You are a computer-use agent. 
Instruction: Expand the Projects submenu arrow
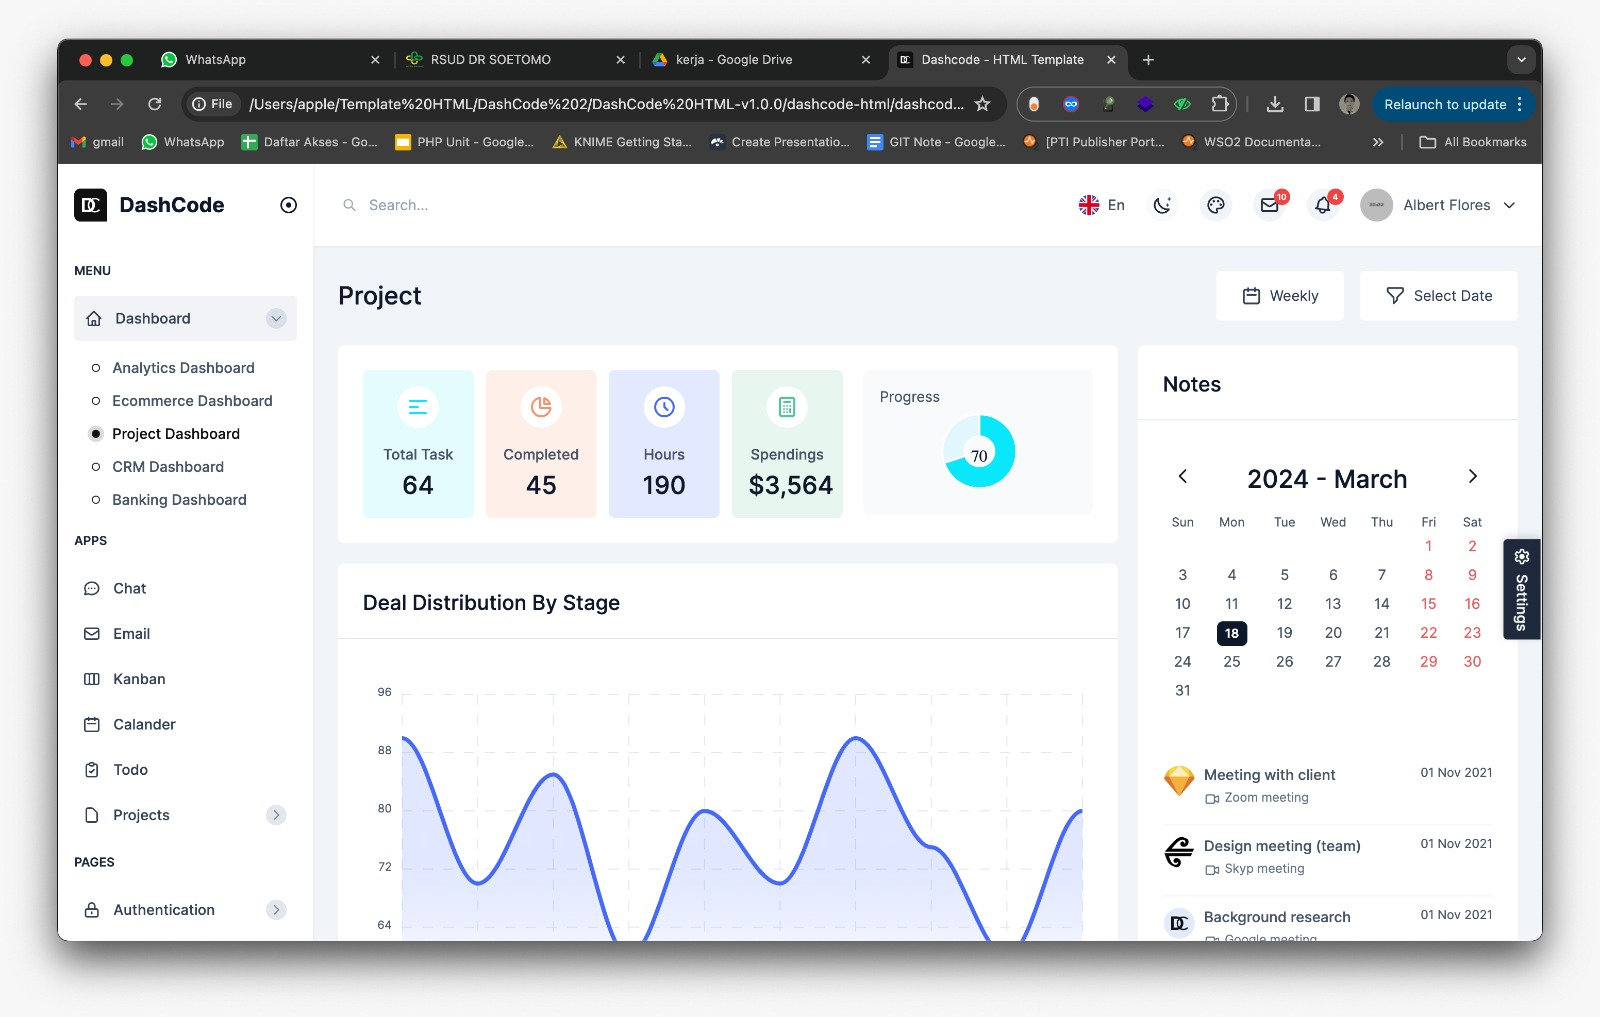click(276, 815)
